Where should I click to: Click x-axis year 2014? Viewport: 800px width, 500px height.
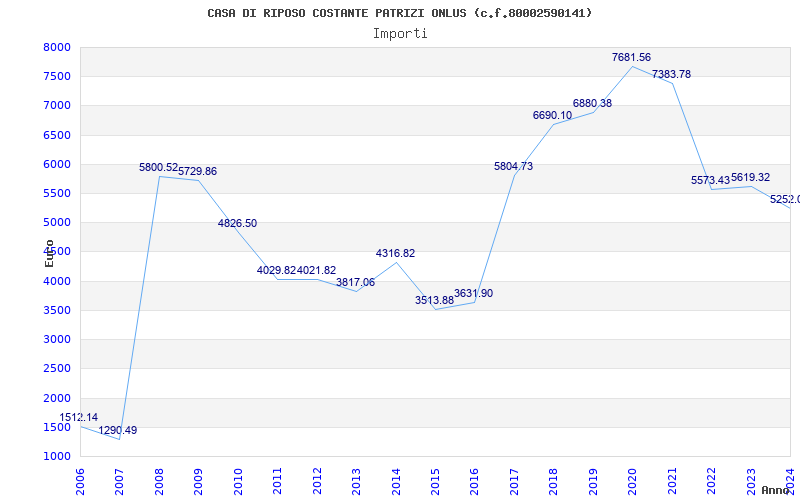click(396, 483)
